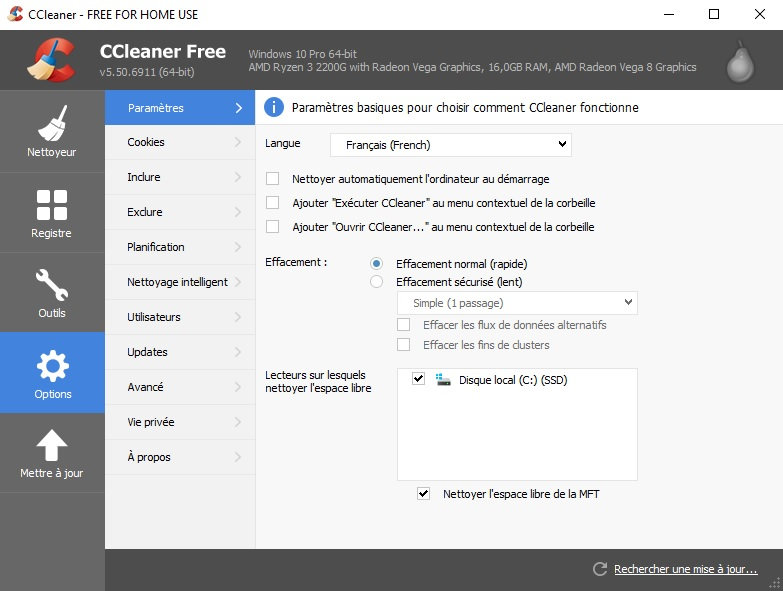Uncheck Nettoyer l'espace libre de la MFT
Image resolution: width=783 pixels, height=591 pixels.
tap(424, 494)
